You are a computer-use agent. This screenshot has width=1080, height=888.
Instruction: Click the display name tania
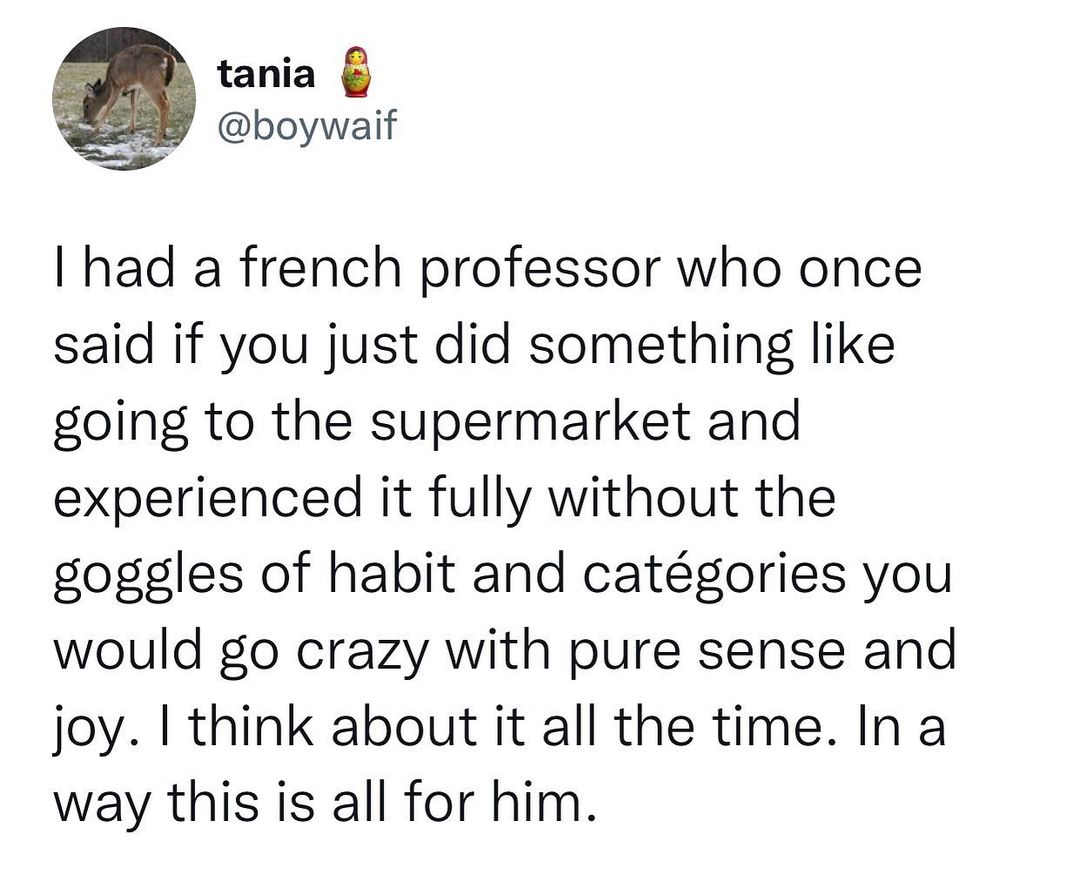[266, 72]
